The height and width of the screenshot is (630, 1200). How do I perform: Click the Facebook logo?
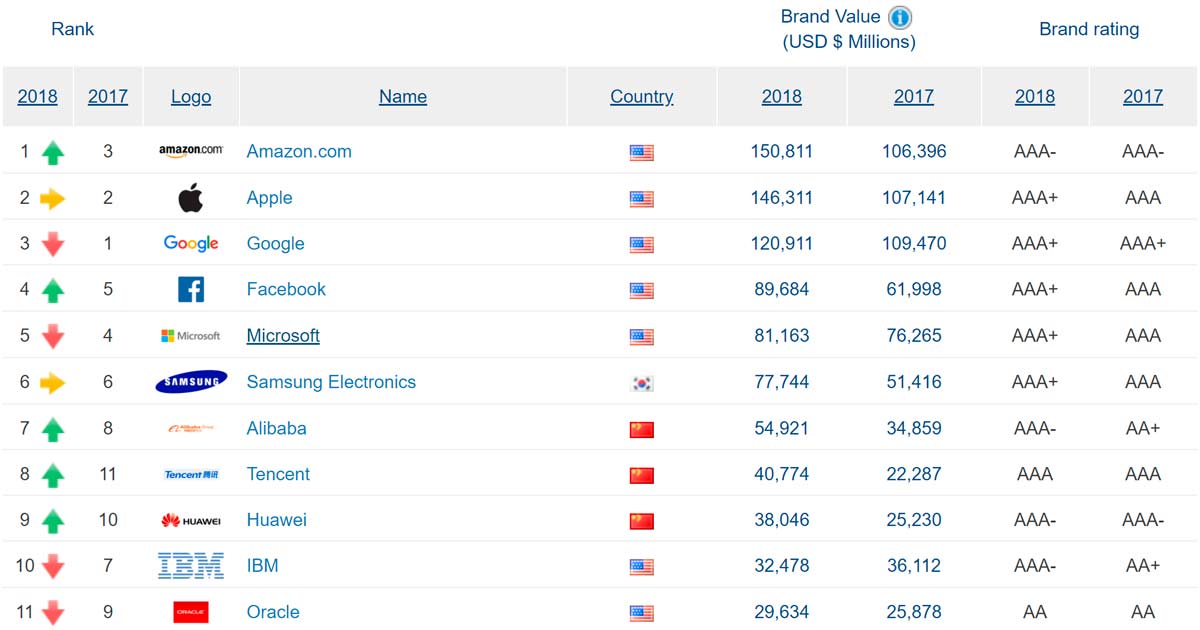[x=191, y=289]
